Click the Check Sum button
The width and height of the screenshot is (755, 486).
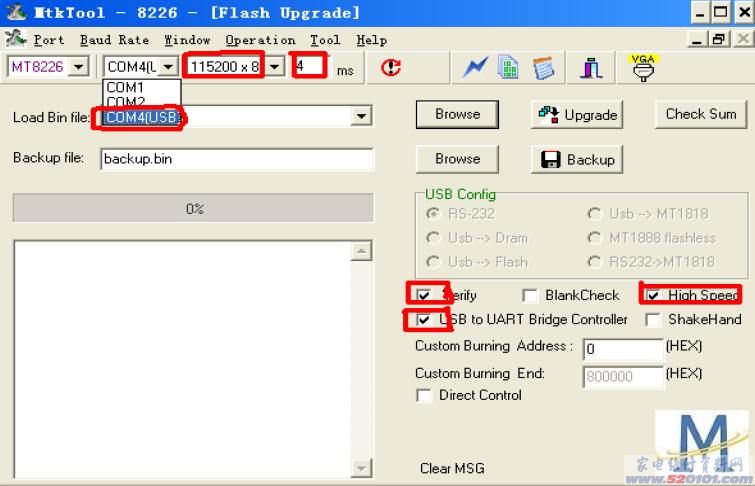701,114
